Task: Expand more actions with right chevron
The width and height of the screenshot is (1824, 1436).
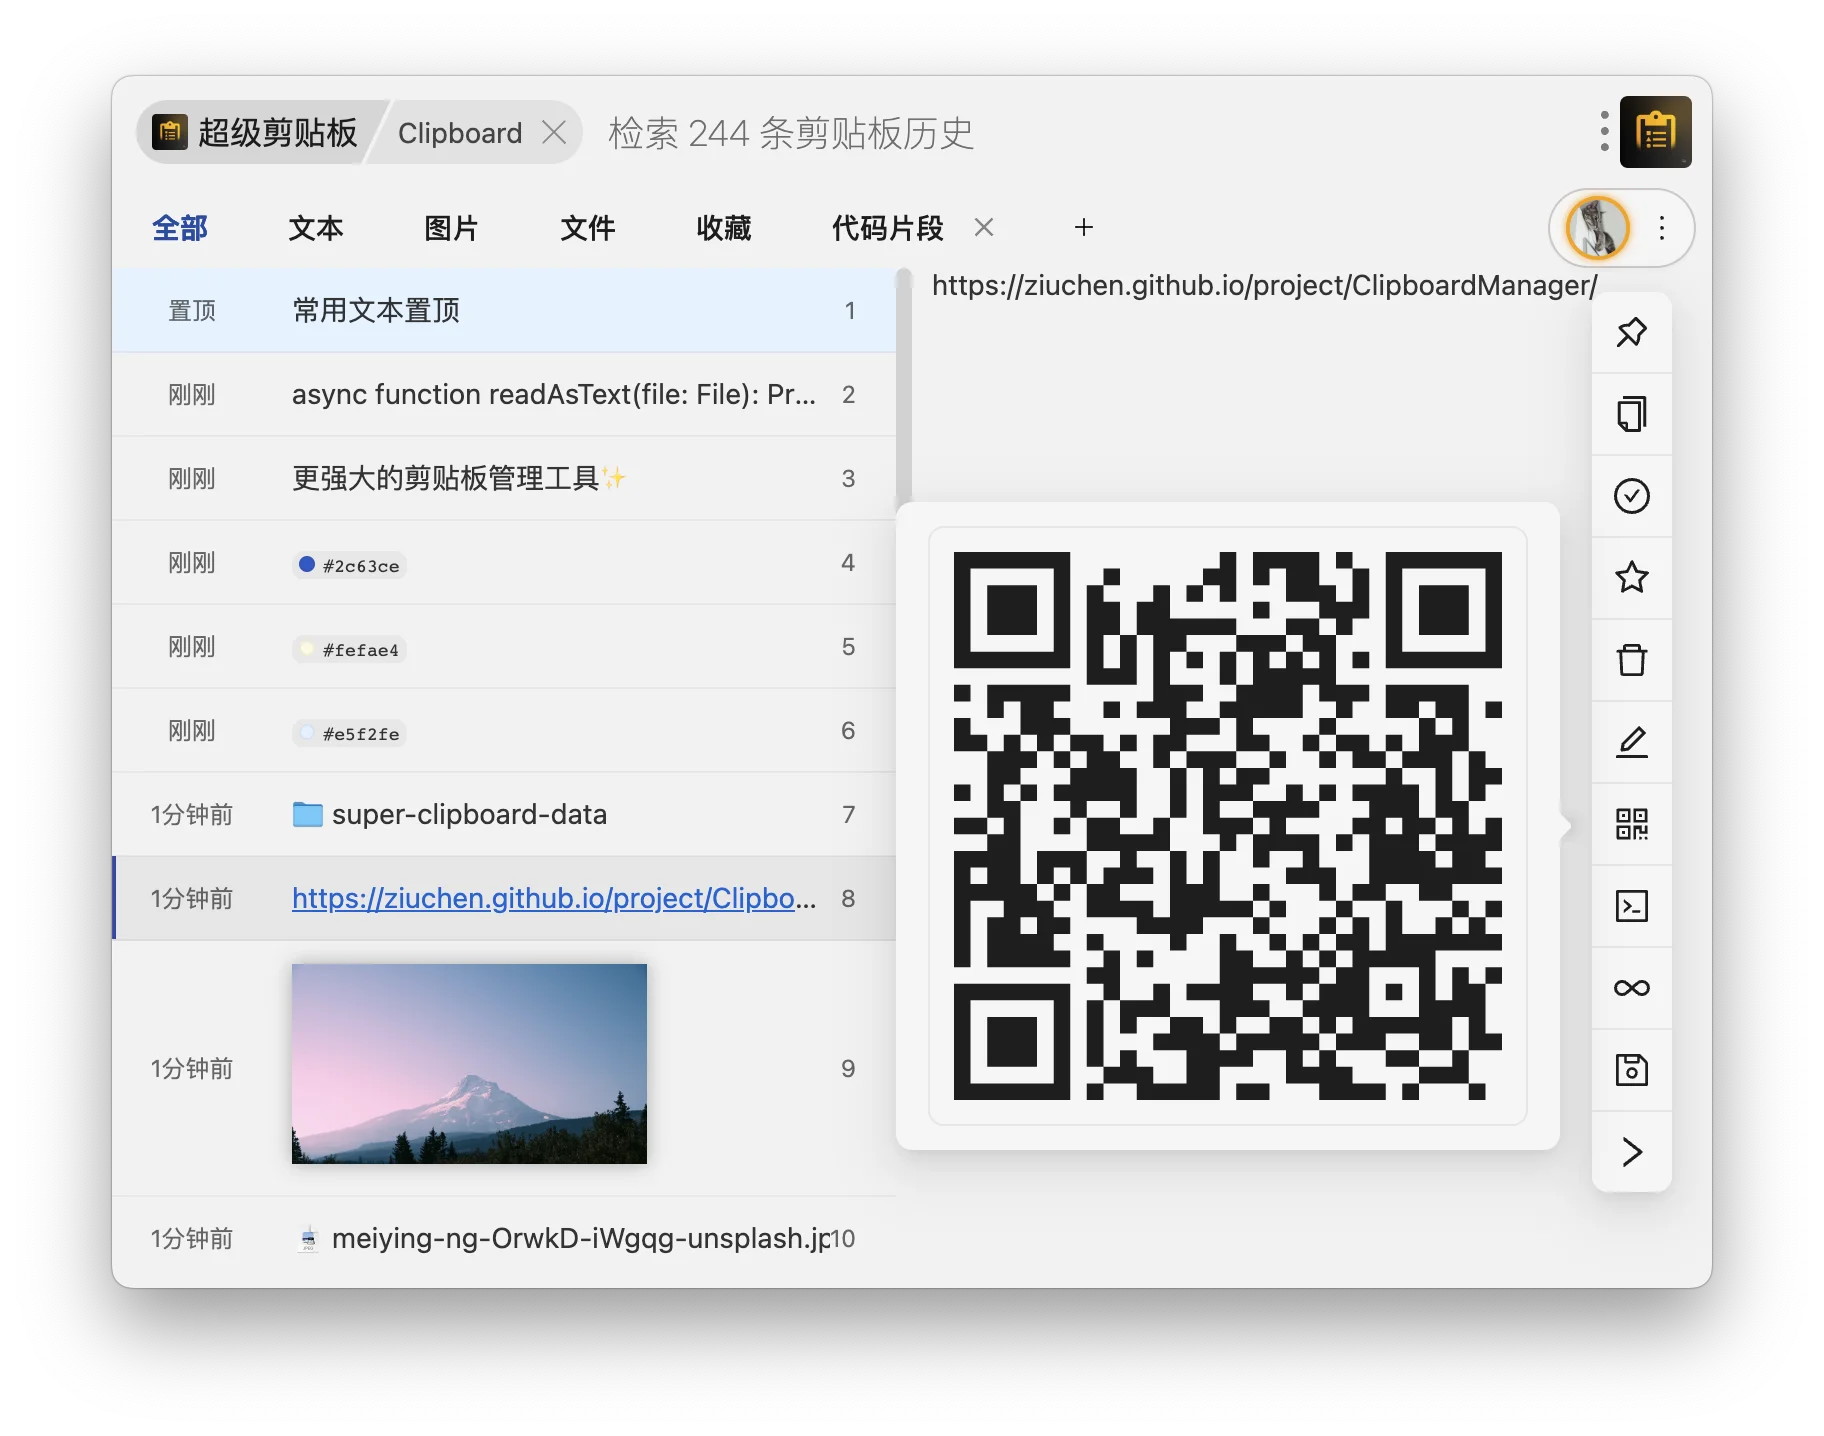Action: [1631, 1152]
